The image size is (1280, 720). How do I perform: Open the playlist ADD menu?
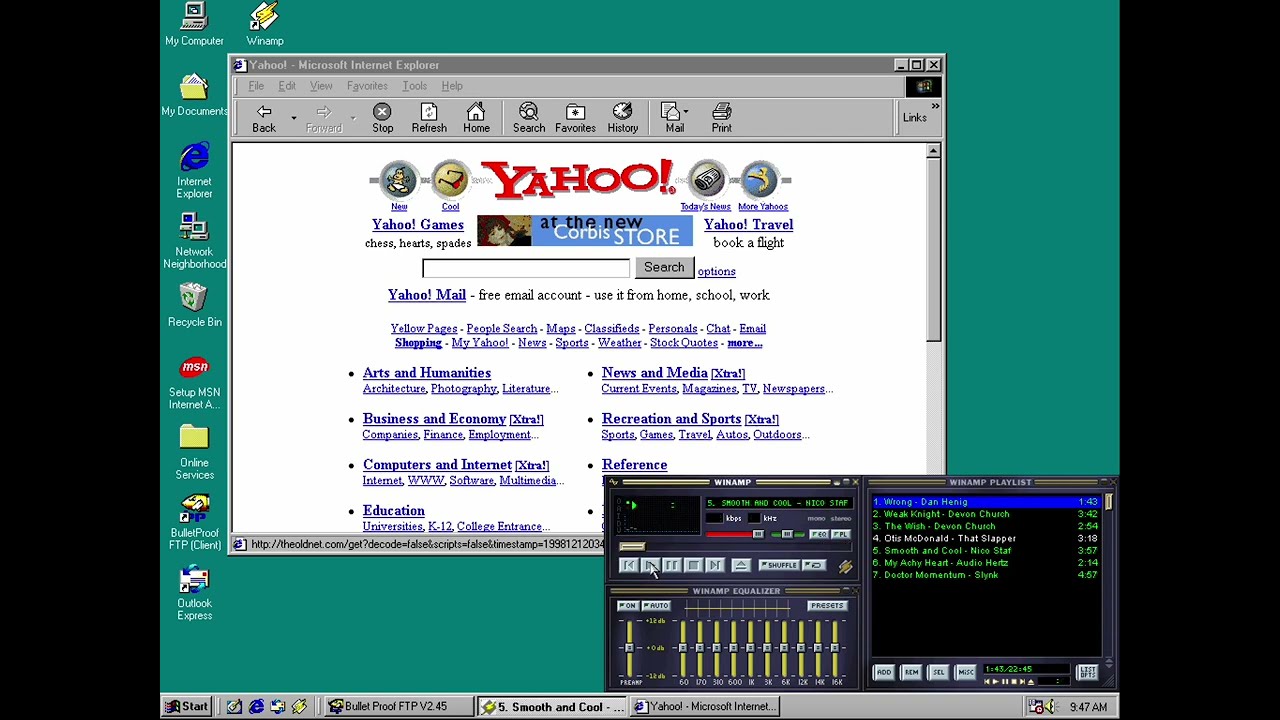[x=884, y=672]
